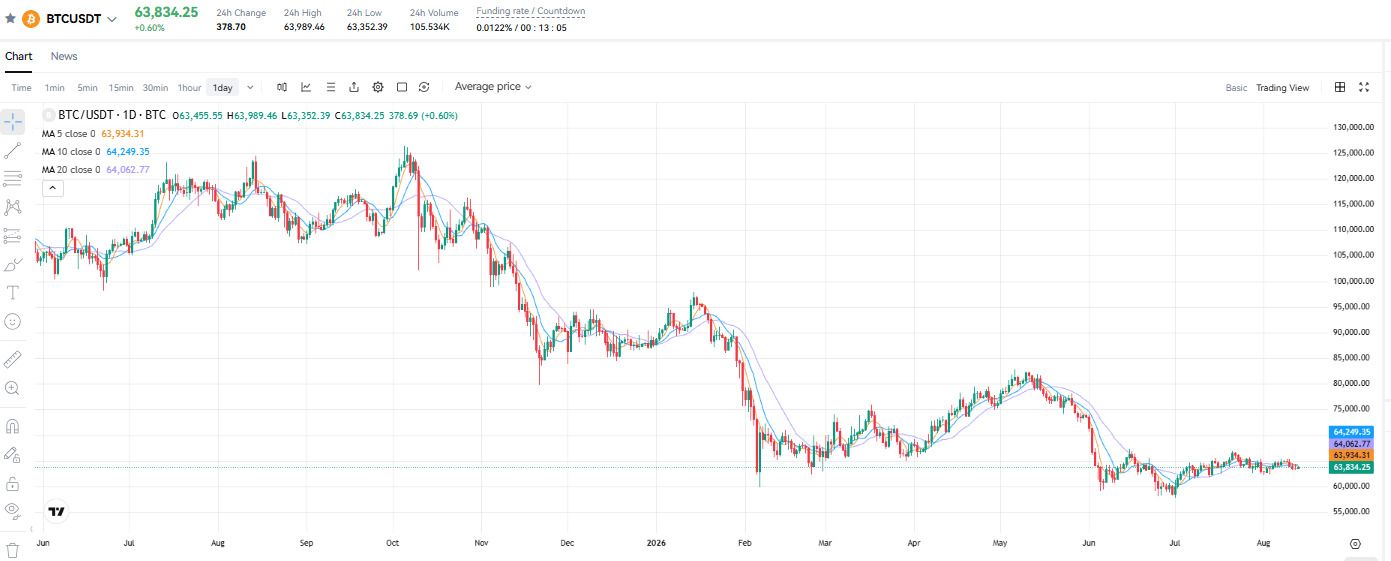Open the emoji sticker tool
The width and height of the screenshot is (1391, 561).
(x=13, y=322)
